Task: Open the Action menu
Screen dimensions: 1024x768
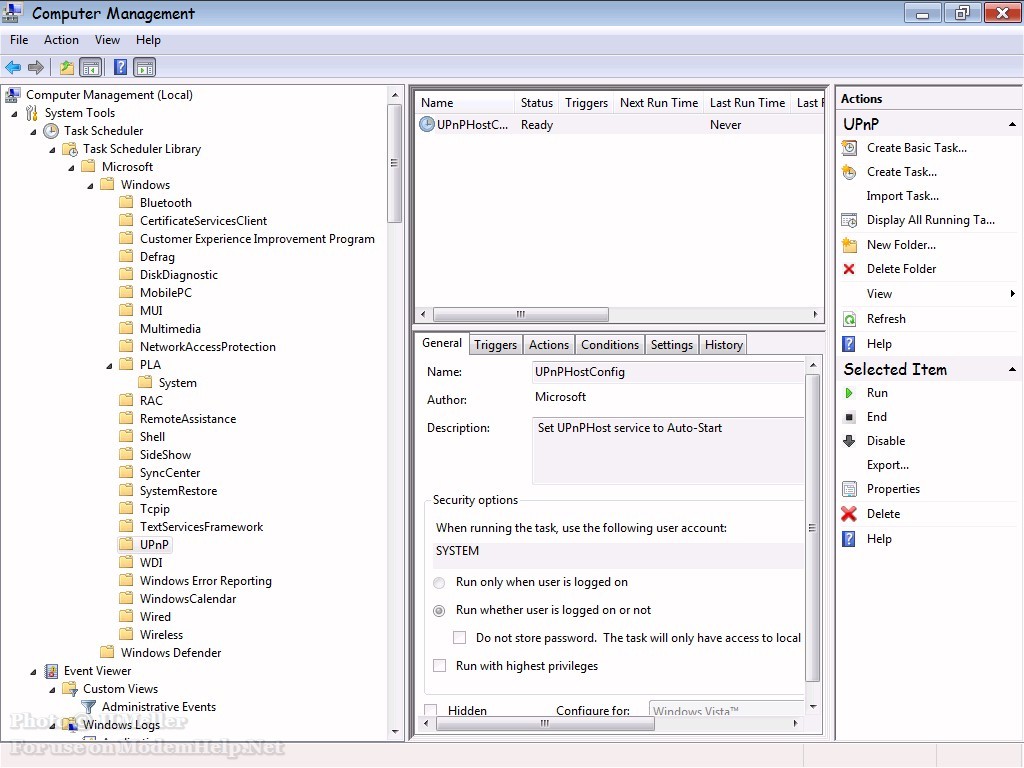Action: pos(61,40)
